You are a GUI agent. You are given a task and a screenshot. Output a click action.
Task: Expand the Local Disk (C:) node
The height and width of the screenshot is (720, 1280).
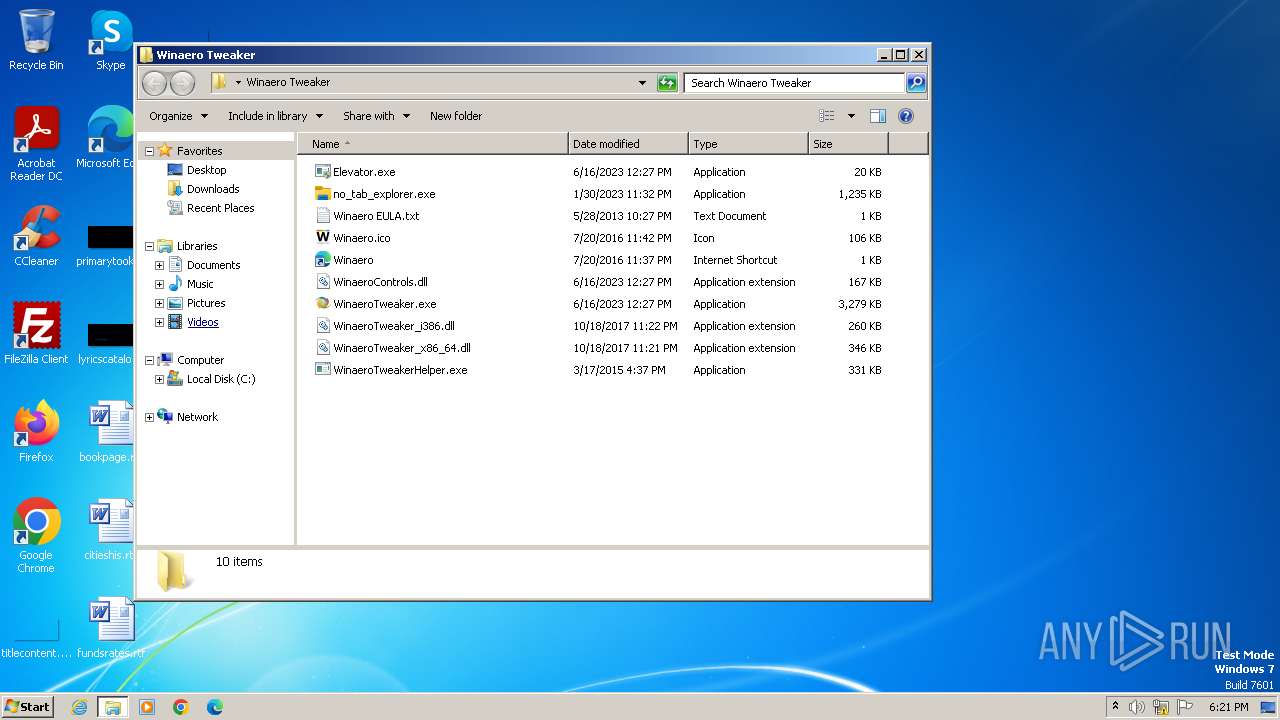point(159,379)
